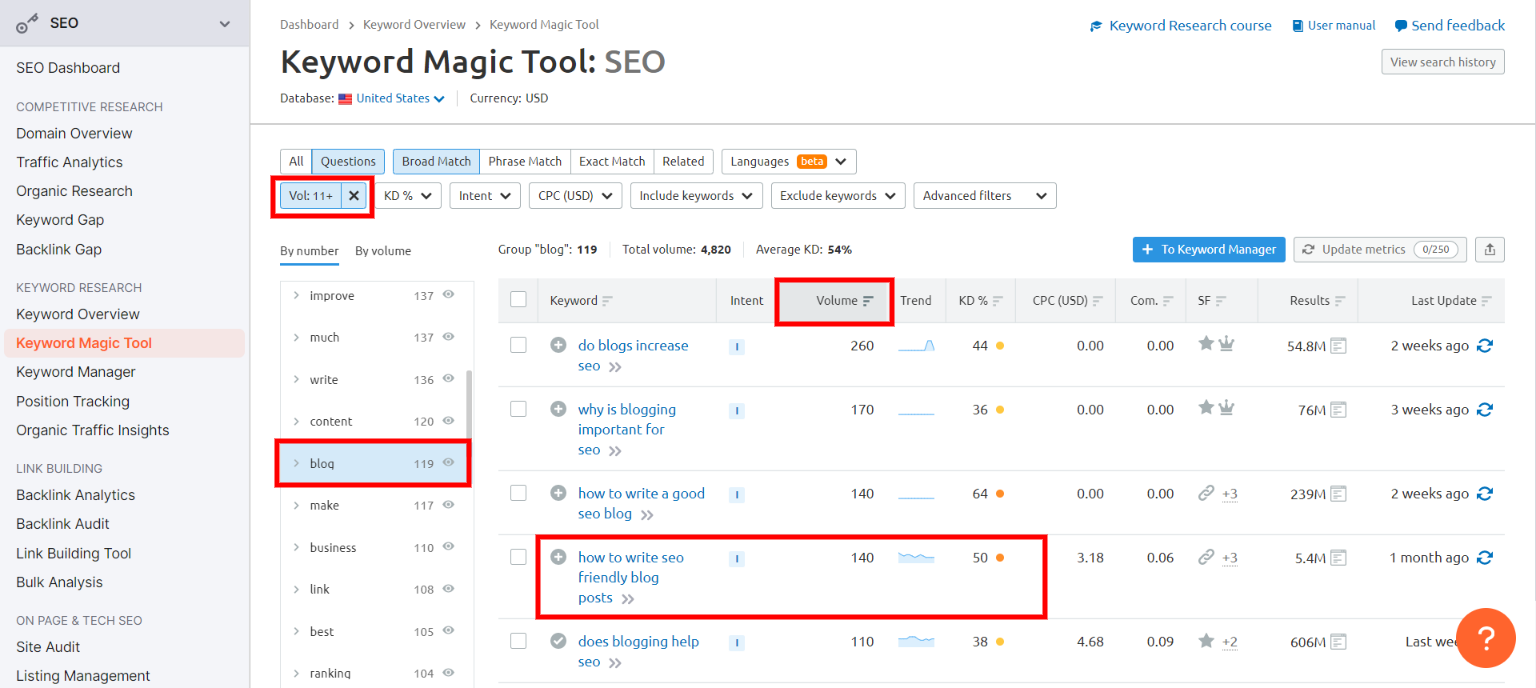Viewport: 1536px width, 688px height.
Task: Check the box for 'do blogs increase seo'
Action: tap(518, 345)
